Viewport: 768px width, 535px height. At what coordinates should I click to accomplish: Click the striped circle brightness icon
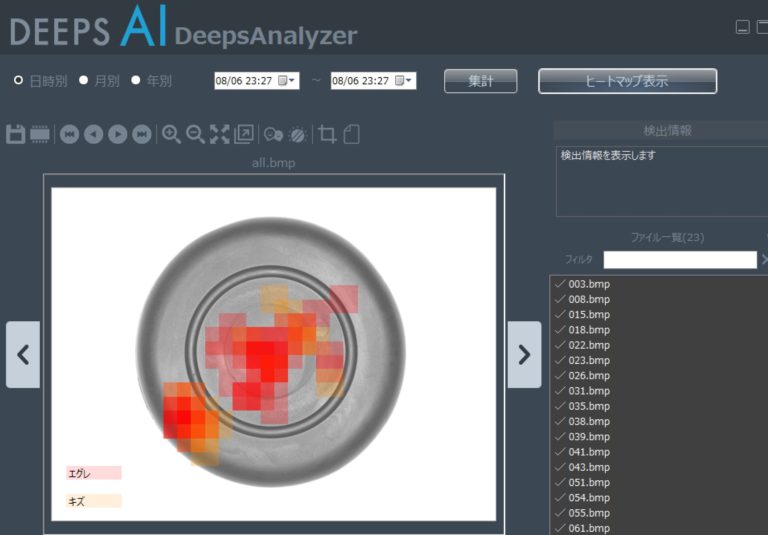pyautogui.click(x=297, y=134)
